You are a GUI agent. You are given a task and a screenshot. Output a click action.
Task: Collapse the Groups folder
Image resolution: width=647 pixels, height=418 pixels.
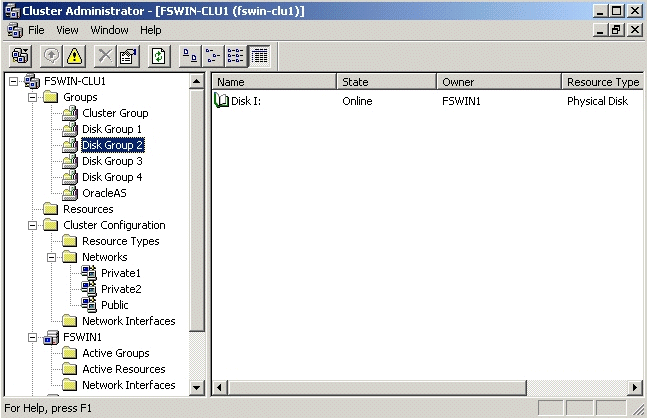[32, 97]
